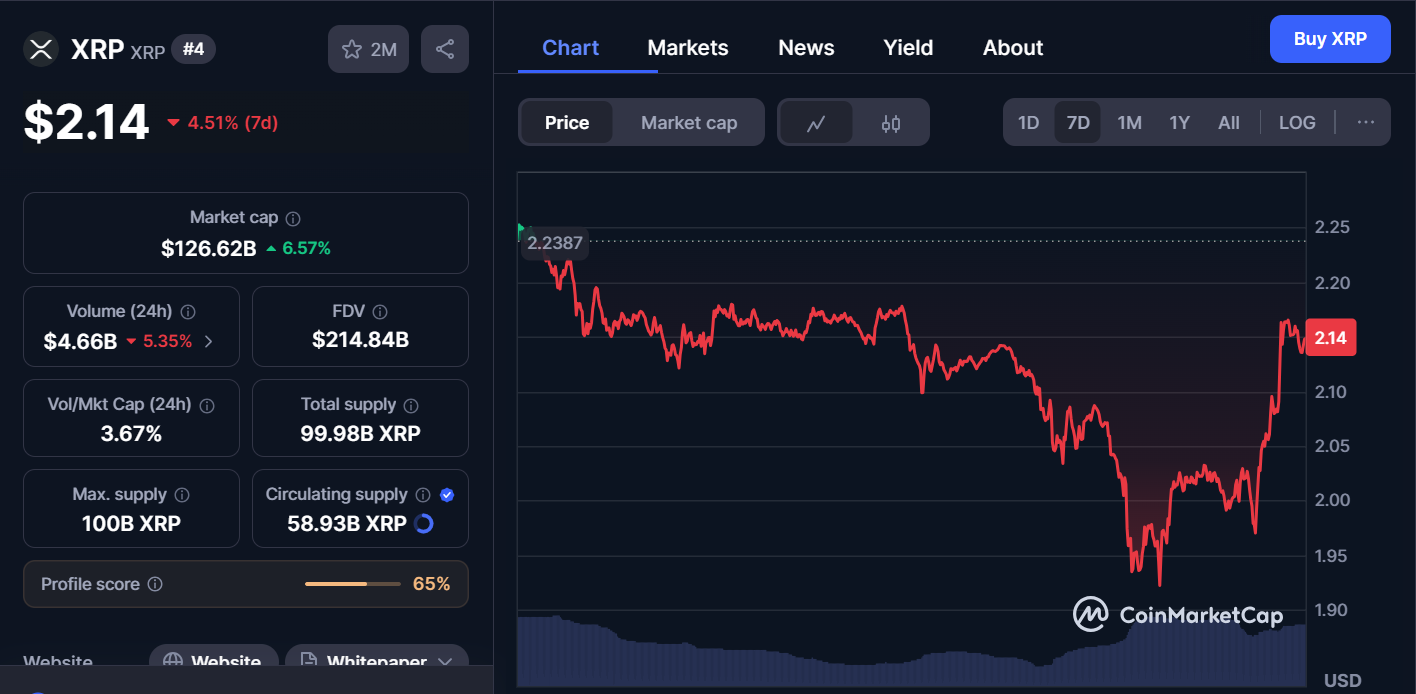Click the verified checkmark badge for circulating supply
Screen dimensions: 1416x694
point(447,495)
